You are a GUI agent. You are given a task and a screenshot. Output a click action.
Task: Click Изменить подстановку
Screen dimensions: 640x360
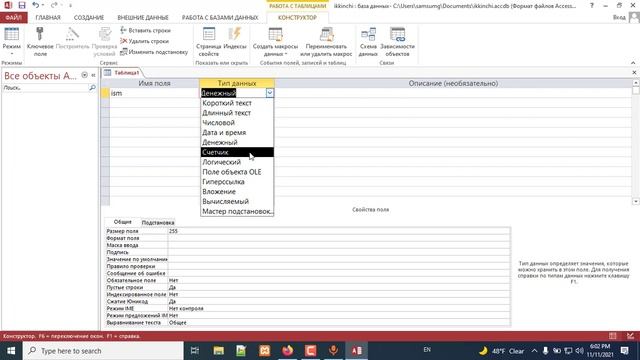[154, 52]
